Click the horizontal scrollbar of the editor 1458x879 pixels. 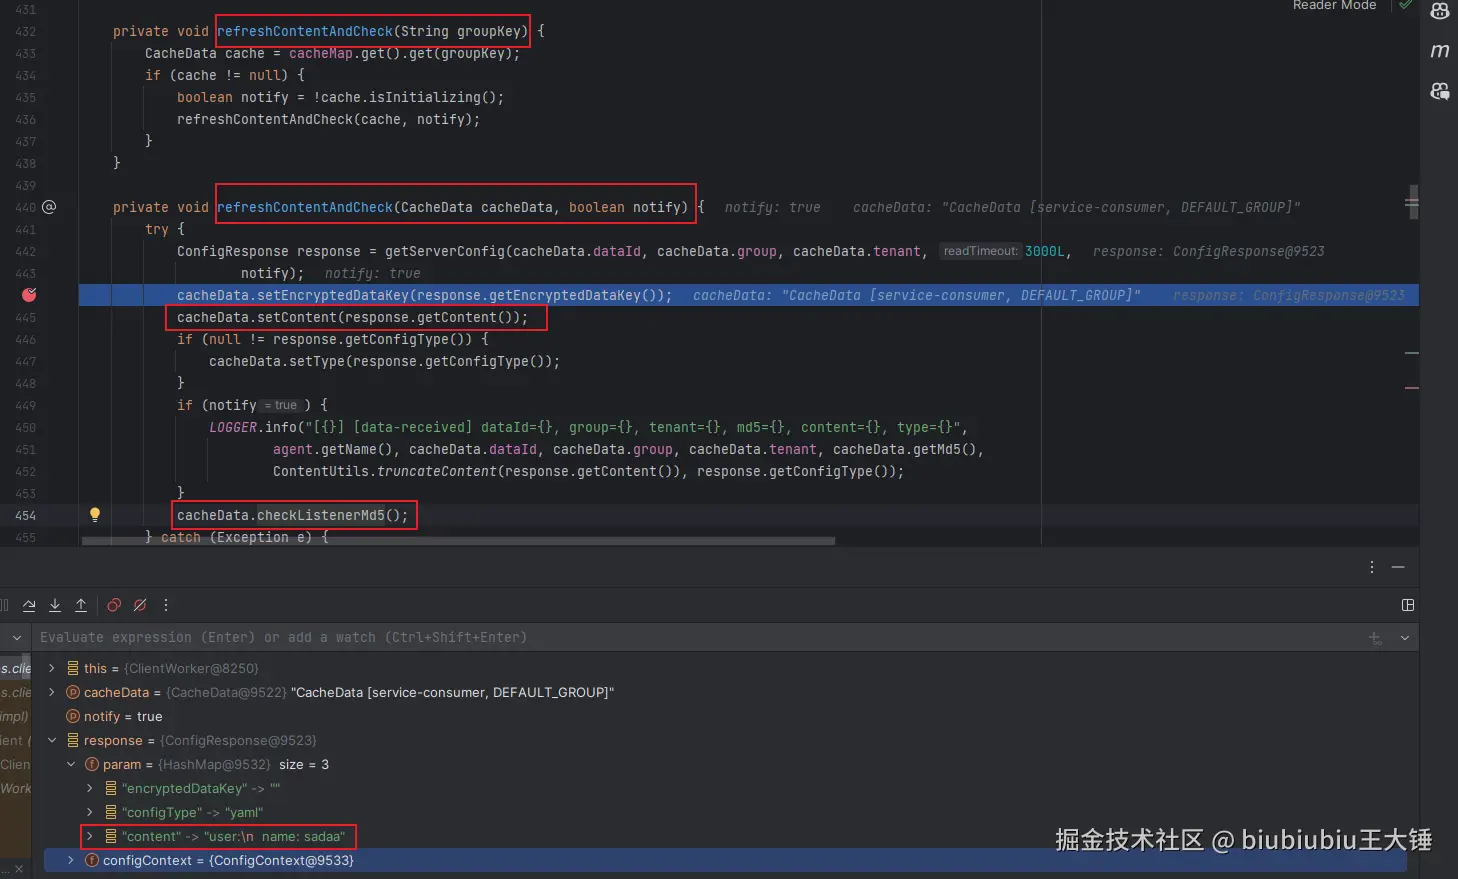click(458, 541)
